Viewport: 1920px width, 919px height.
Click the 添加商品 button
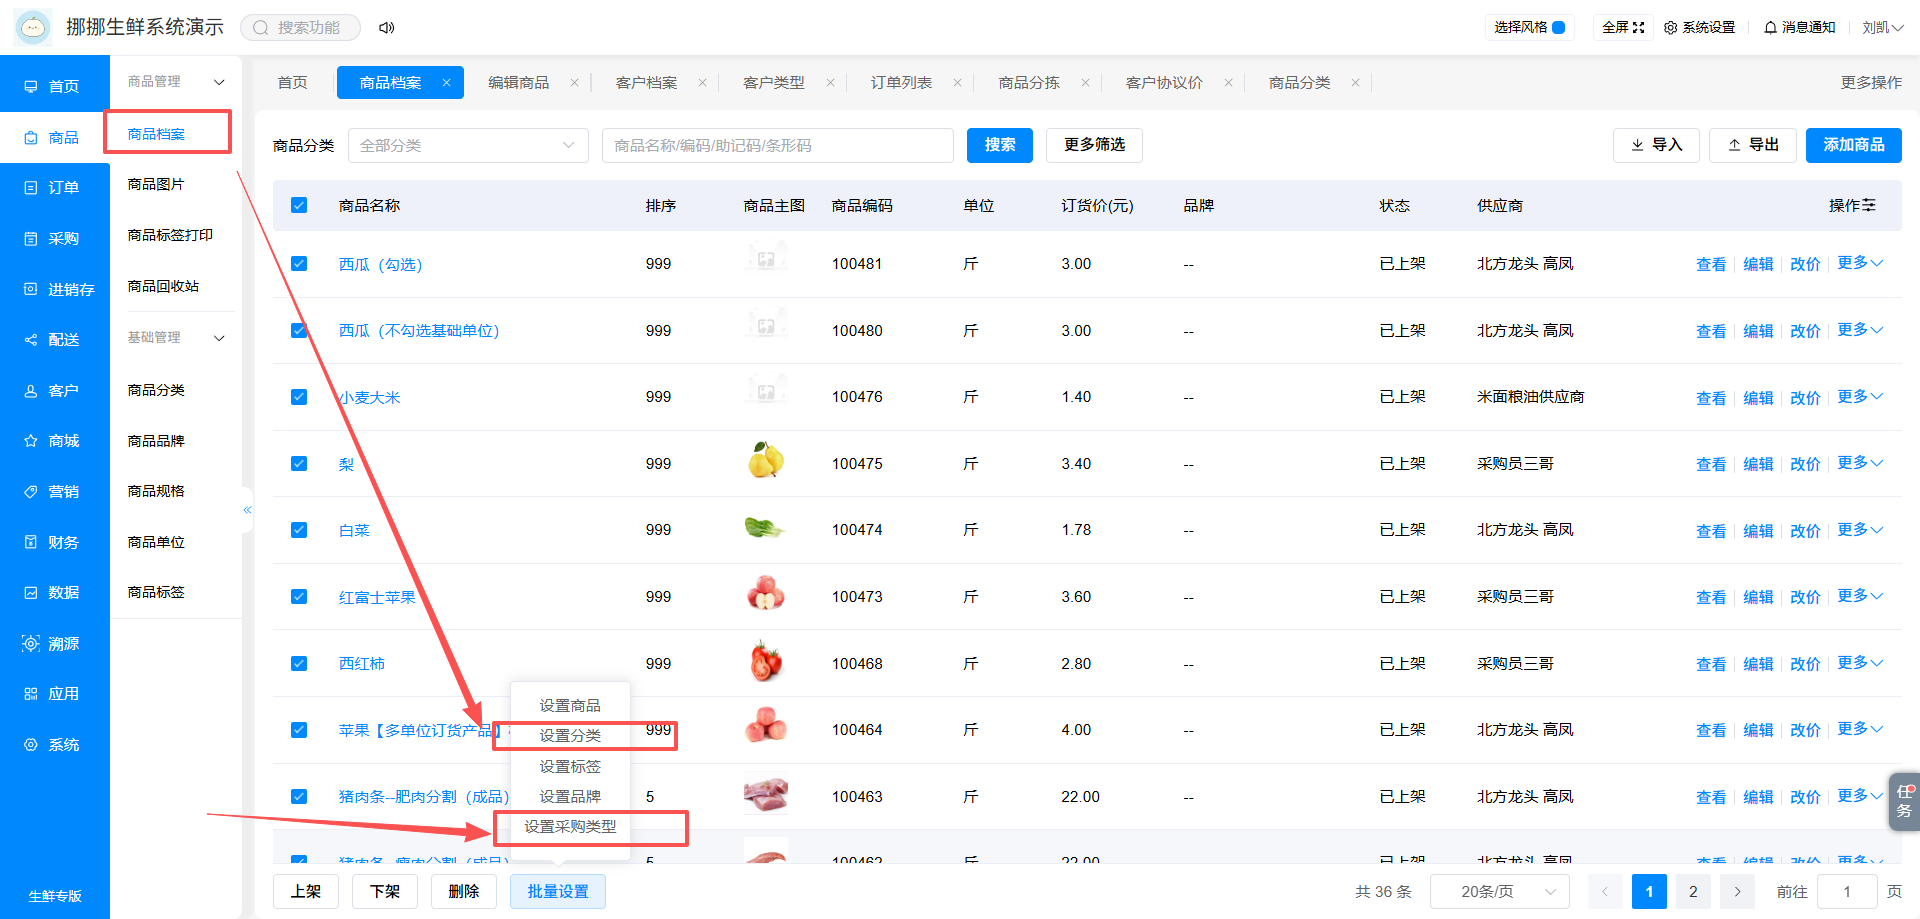(x=1854, y=146)
